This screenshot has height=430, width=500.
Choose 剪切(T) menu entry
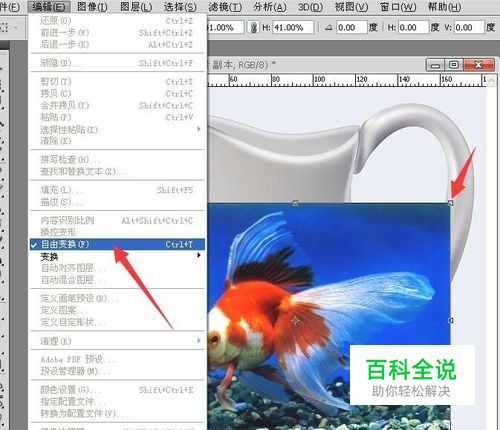(x=117, y=82)
